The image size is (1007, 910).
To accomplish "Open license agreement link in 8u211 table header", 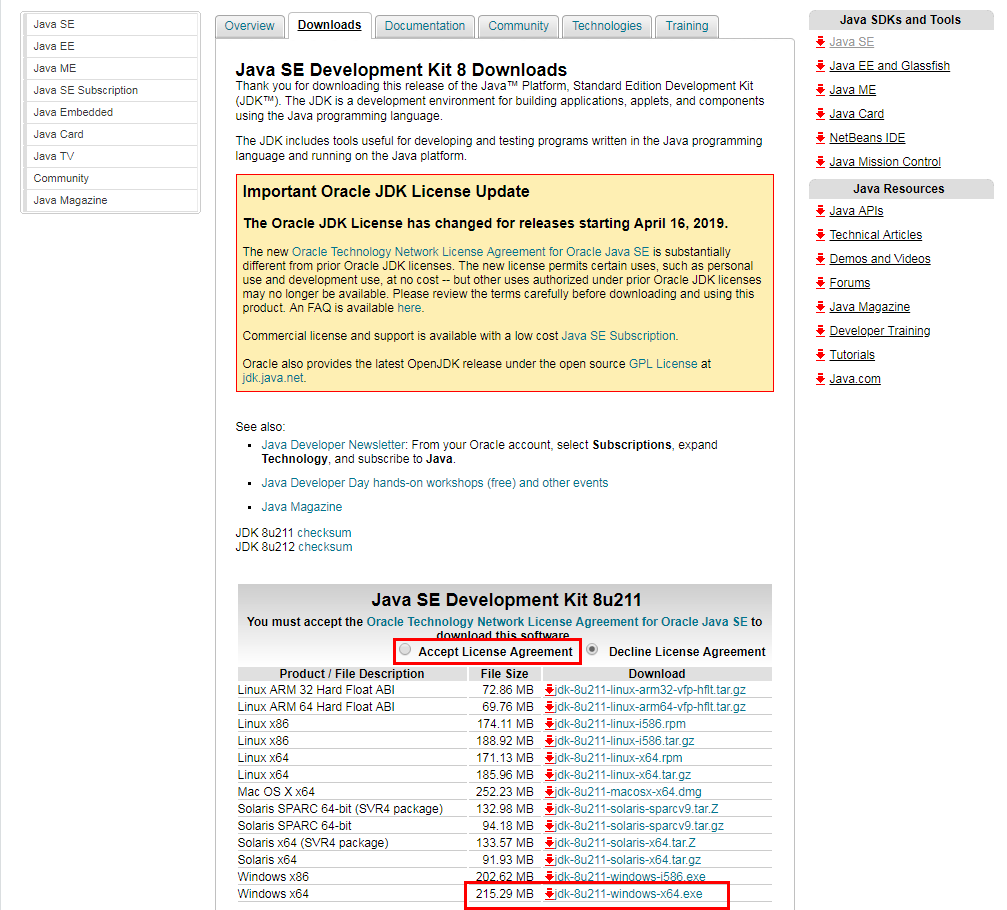I will [x=557, y=622].
